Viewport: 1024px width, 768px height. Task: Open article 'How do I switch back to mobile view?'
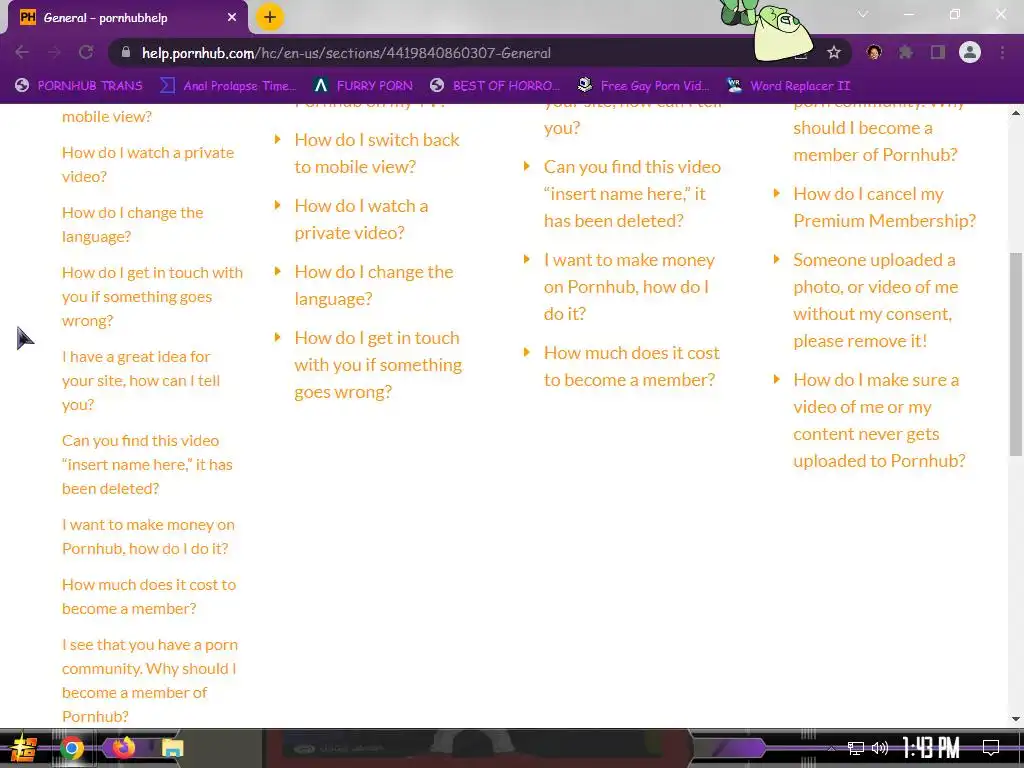click(x=377, y=153)
